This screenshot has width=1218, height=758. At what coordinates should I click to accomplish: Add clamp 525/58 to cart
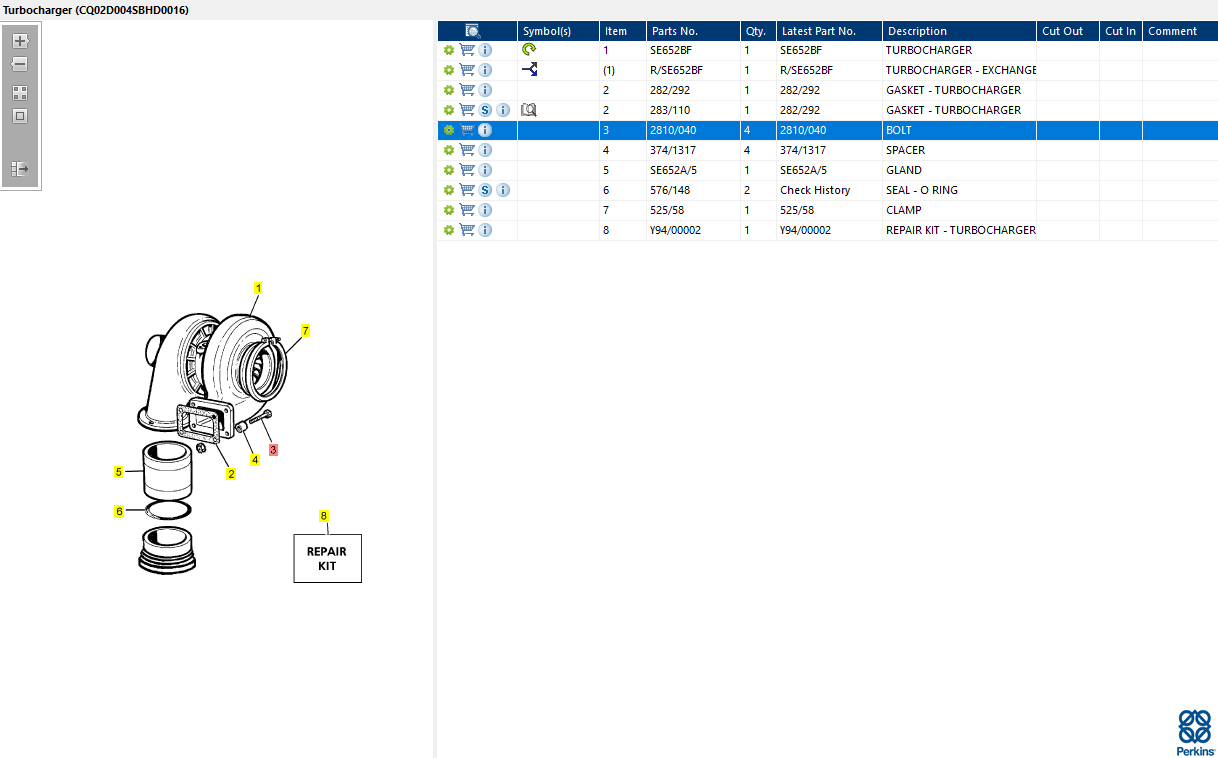coord(467,210)
